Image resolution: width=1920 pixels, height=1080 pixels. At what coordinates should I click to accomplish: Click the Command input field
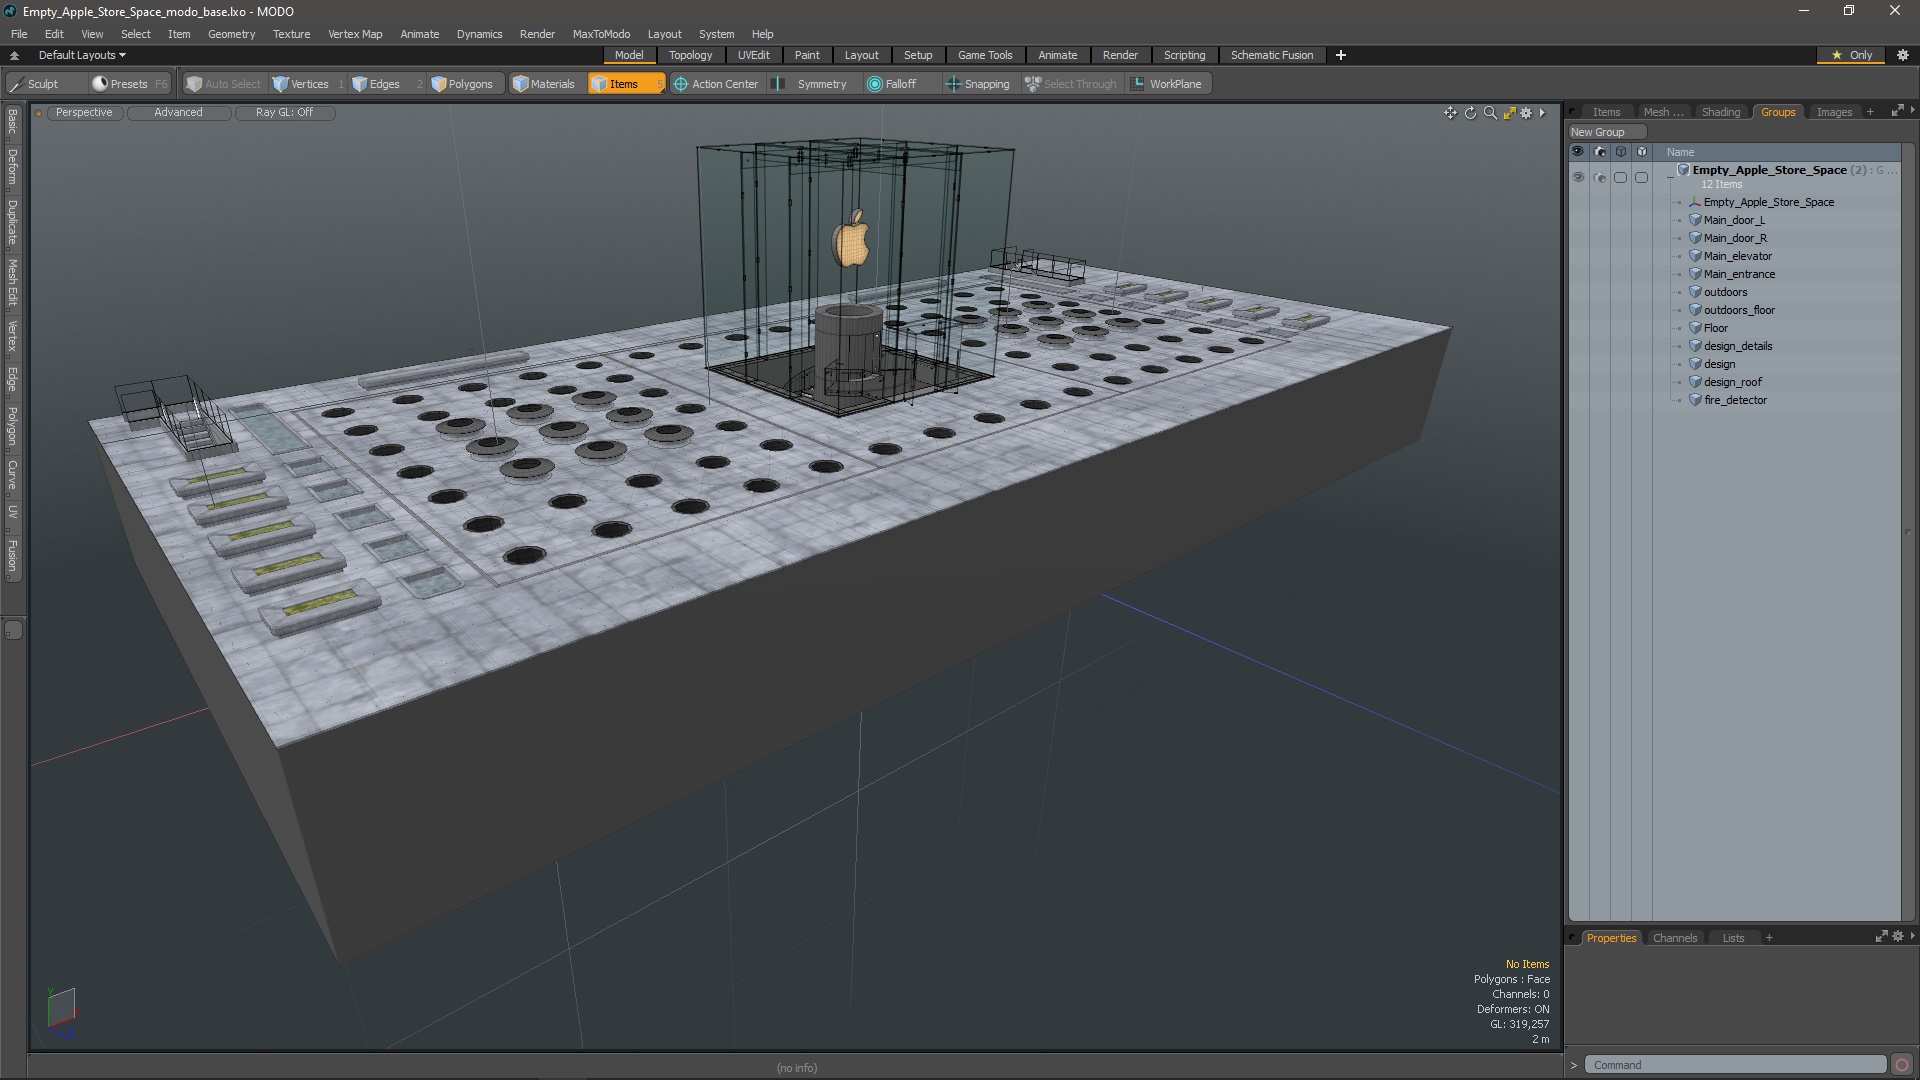pos(1733,1064)
